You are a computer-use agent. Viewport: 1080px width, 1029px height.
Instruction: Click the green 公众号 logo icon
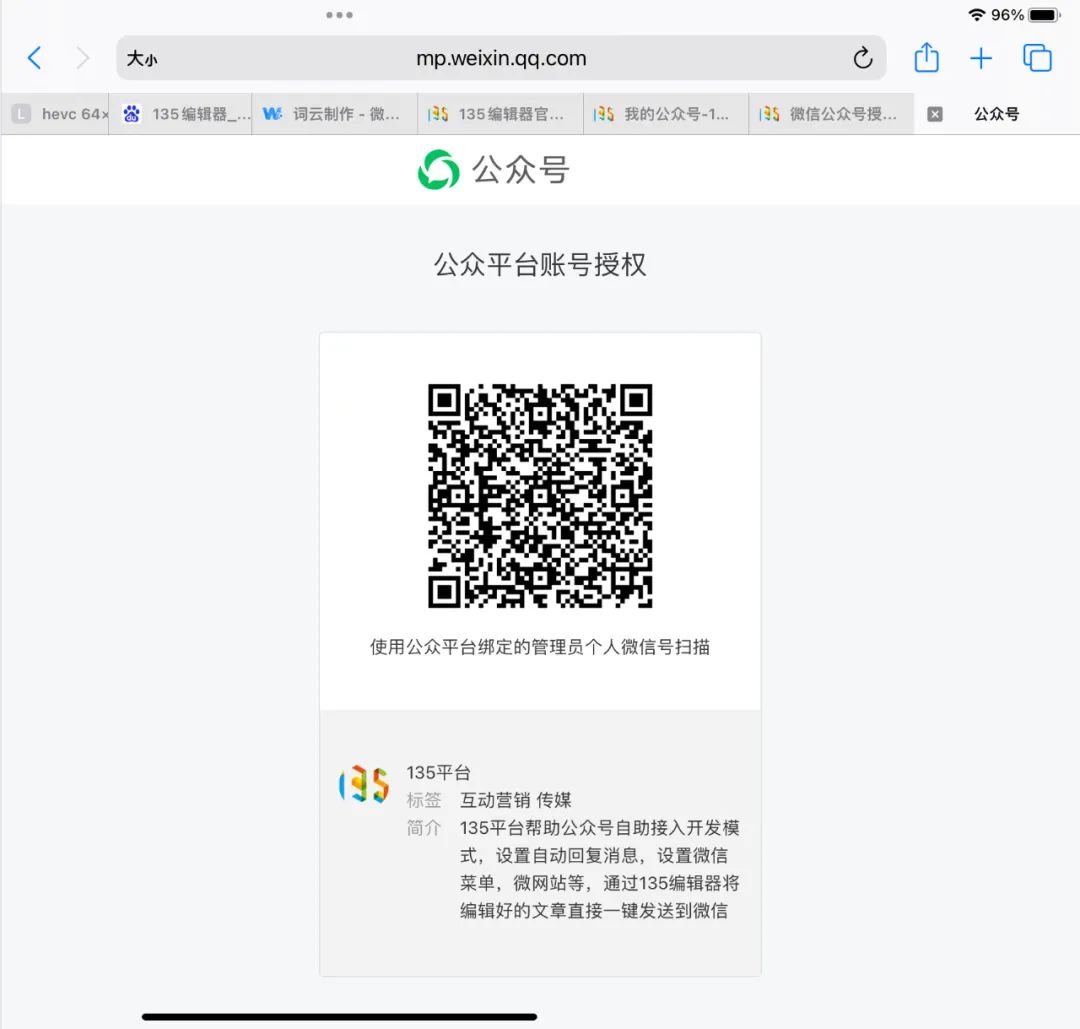pyautogui.click(x=438, y=169)
